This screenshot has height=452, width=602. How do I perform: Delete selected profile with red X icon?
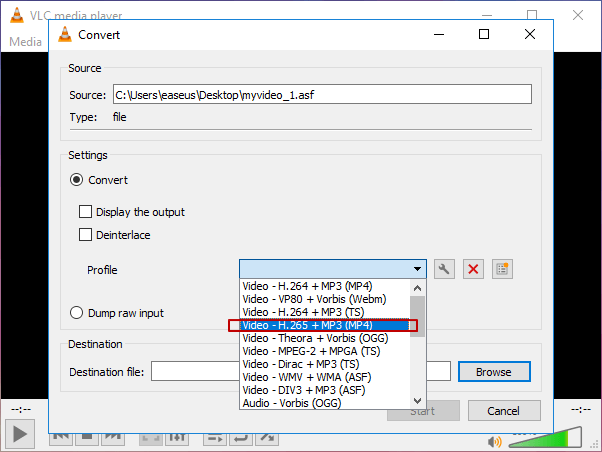[474, 269]
